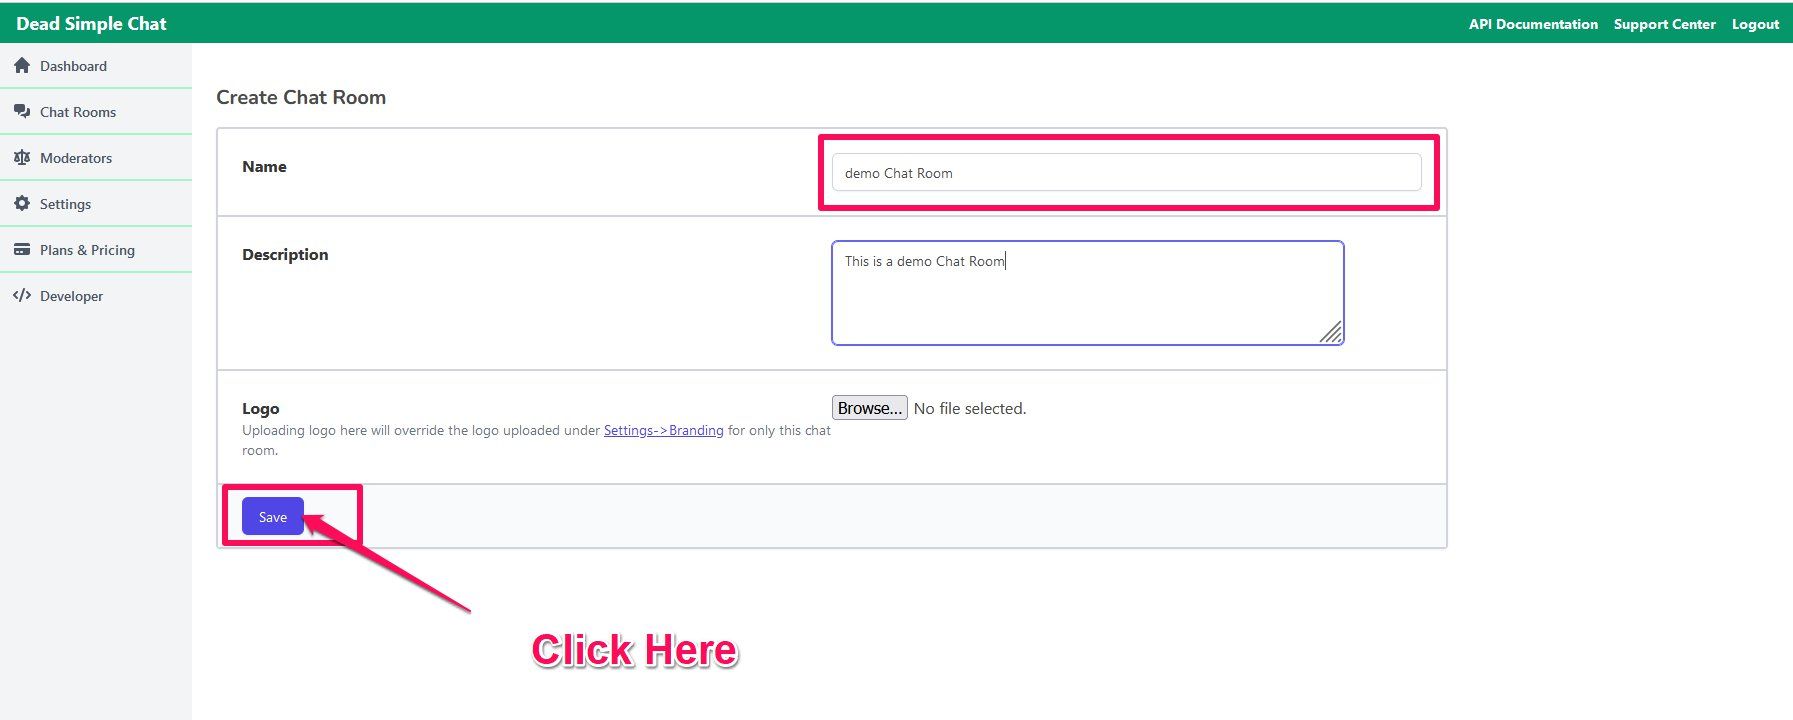Follow the Settings->Branding link
Viewport: 1793px width, 720px height.
663,430
